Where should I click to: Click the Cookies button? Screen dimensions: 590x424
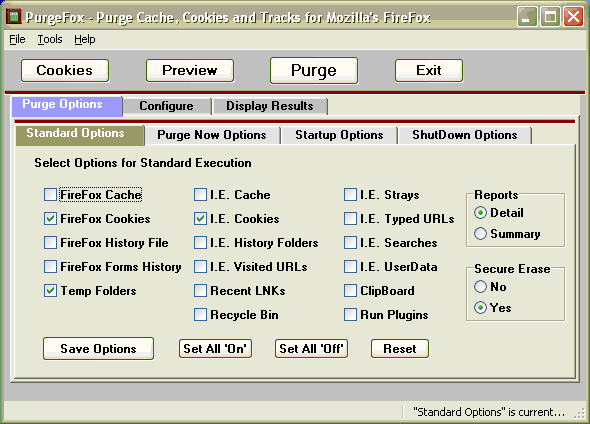(x=65, y=70)
